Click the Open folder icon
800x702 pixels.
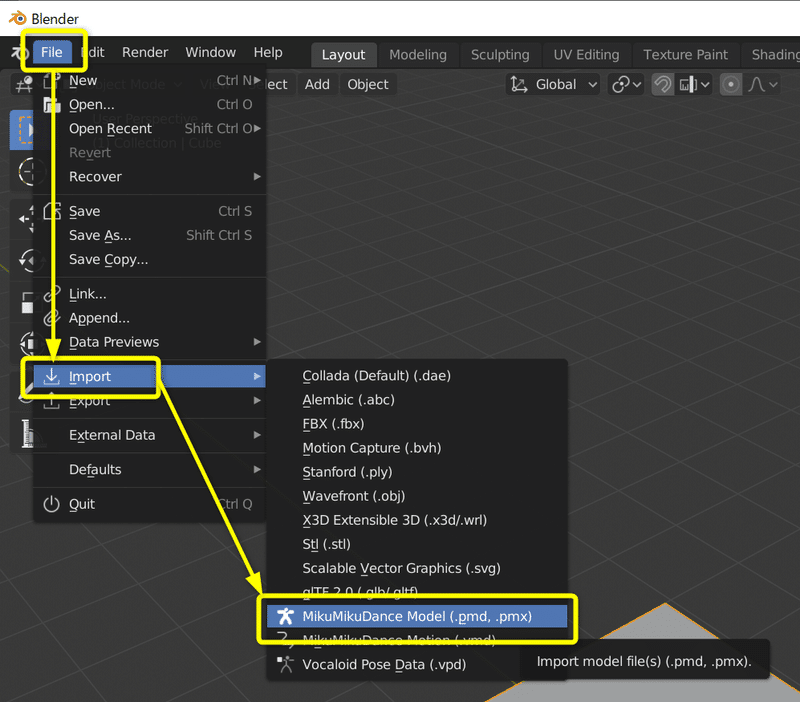click(x=52, y=105)
